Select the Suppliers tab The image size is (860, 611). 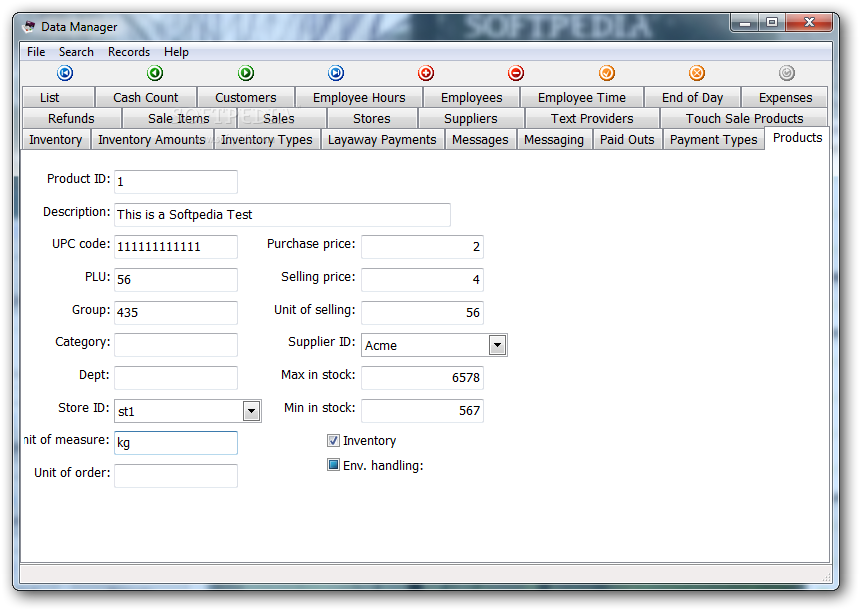click(471, 118)
